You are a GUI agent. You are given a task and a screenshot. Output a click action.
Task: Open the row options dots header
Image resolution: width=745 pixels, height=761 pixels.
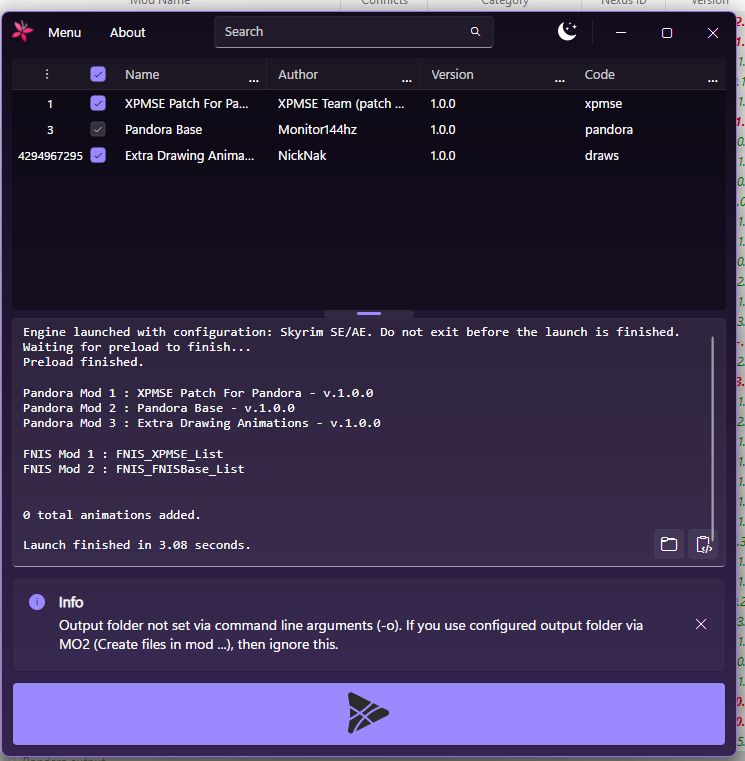[x=47, y=74]
